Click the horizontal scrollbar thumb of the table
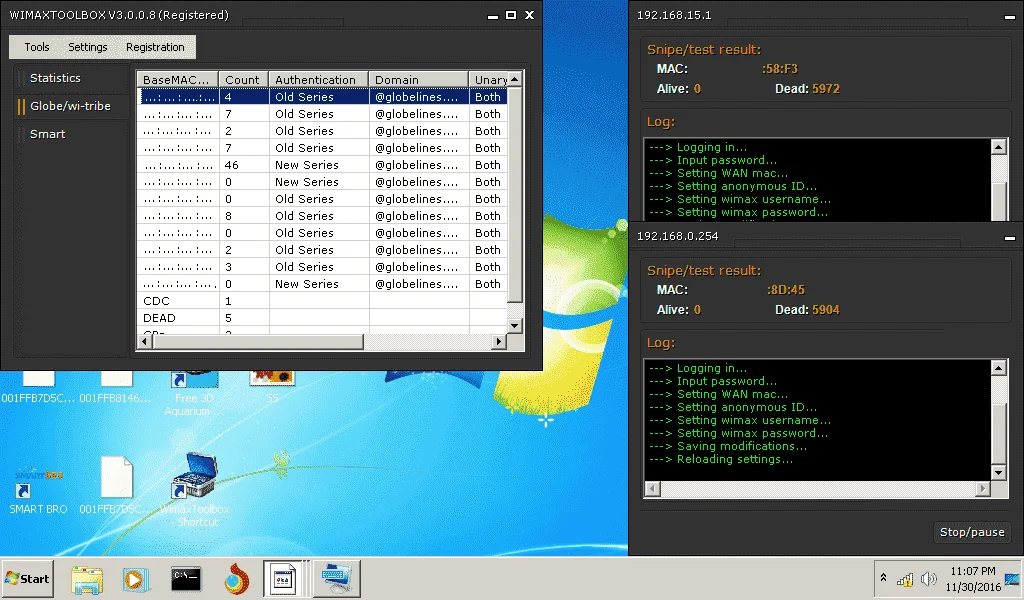The height and width of the screenshot is (600, 1024). click(x=257, y=341)
